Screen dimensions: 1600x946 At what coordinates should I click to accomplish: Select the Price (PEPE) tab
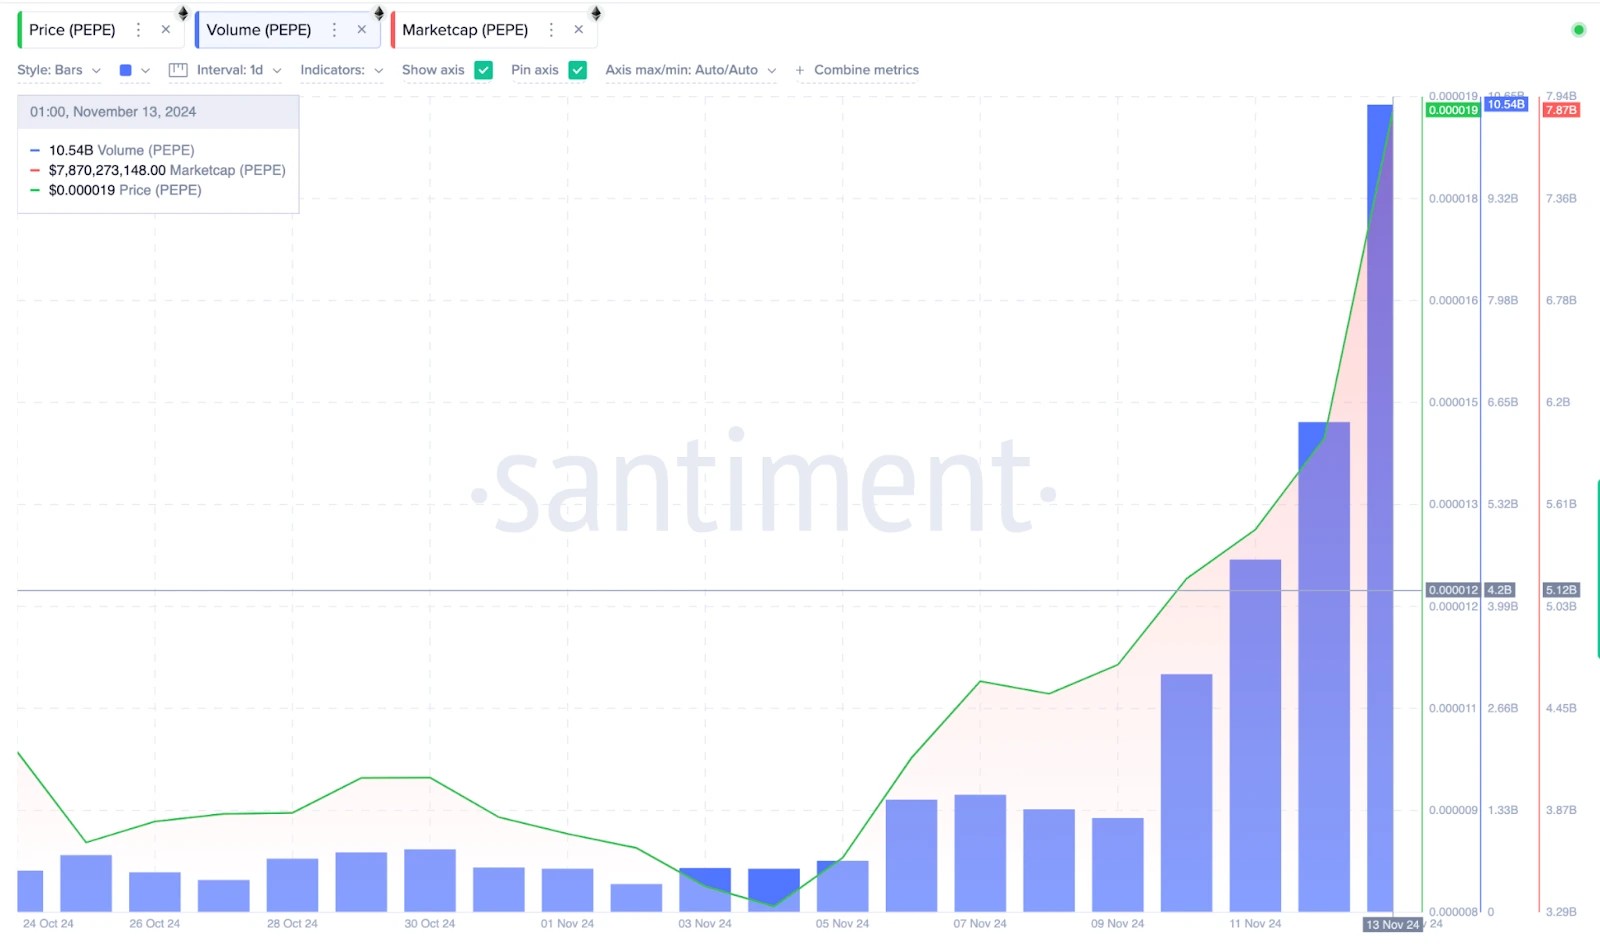(x=72, y=29)
